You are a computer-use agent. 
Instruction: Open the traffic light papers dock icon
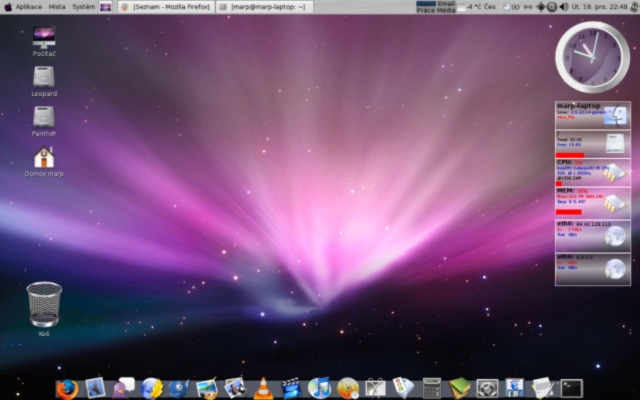[403, 388]
